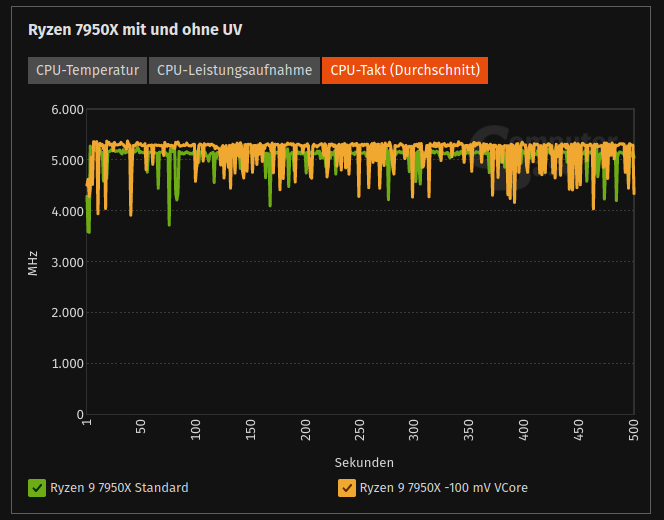The image size is (664, 520).
Task: Click the 6.000 y-axis value
Action: click(x=67, y=110)
